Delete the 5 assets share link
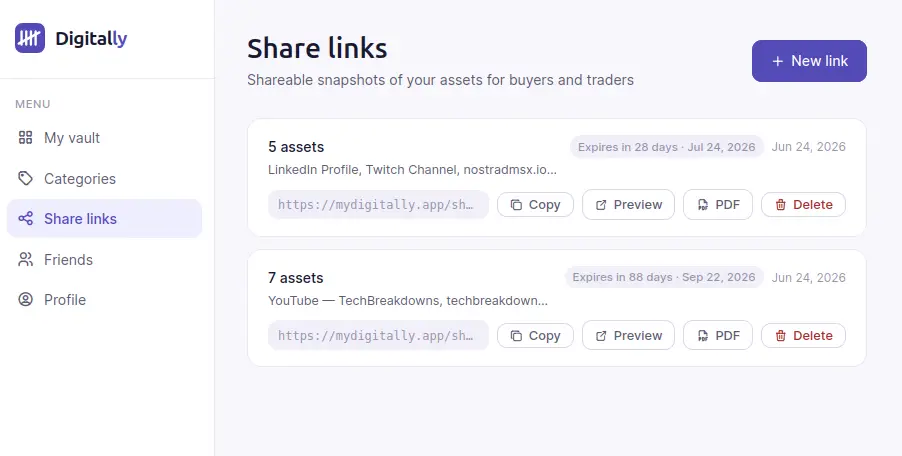Screen dimensions: 902x456 click(803, 205)
